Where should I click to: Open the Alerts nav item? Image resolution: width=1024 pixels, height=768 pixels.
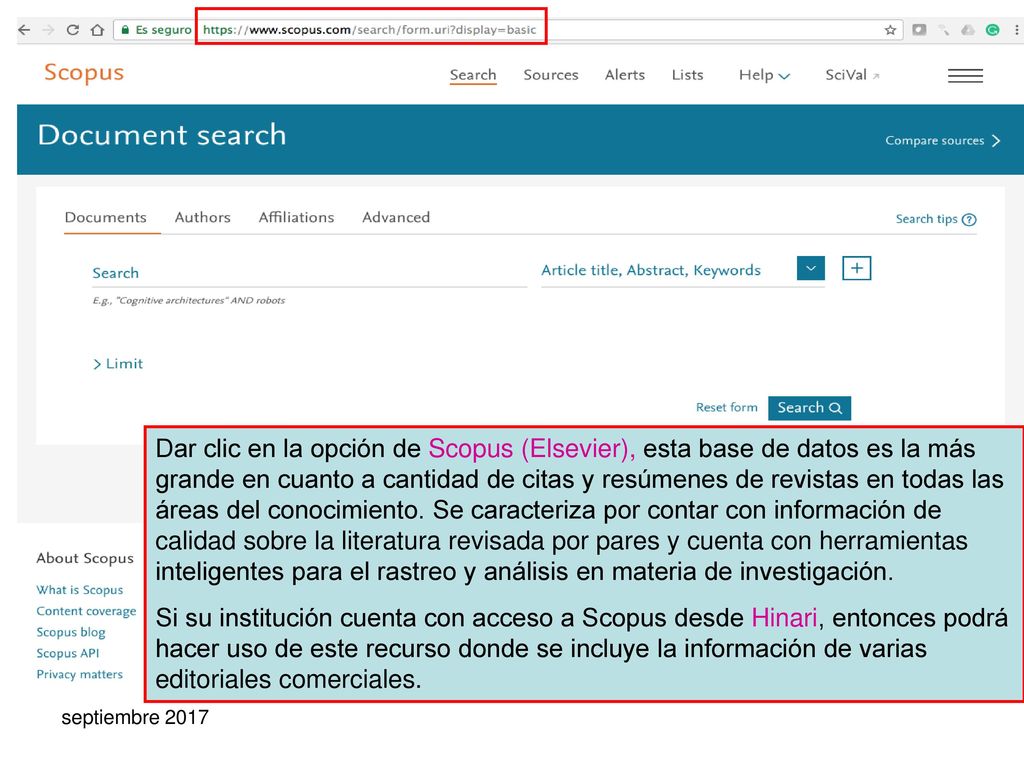point(624,75)
